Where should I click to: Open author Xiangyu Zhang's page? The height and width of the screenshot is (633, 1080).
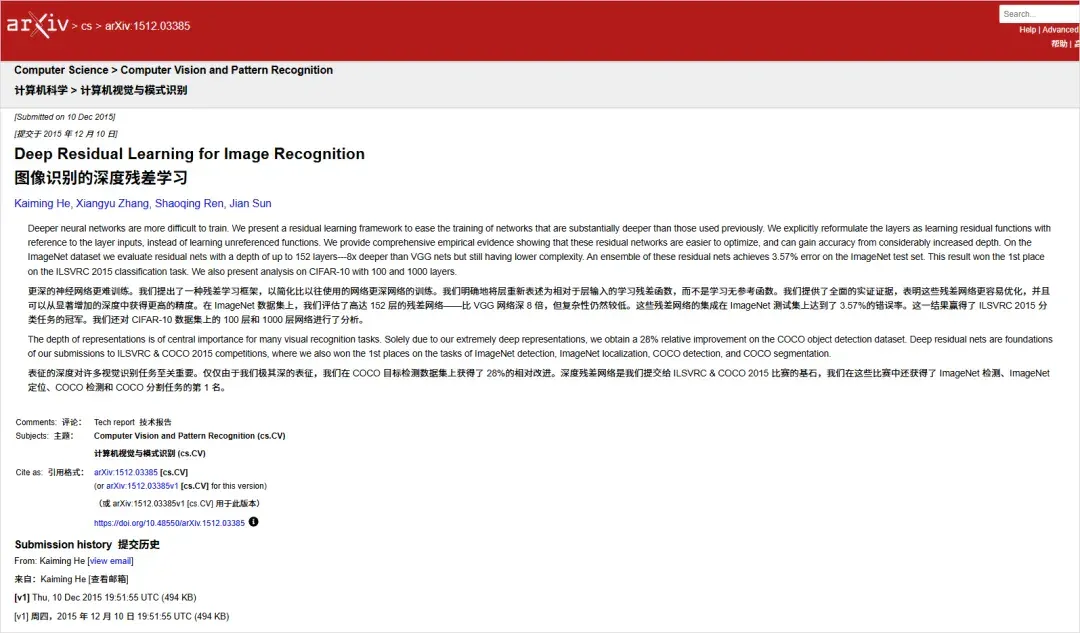[112, 203]
